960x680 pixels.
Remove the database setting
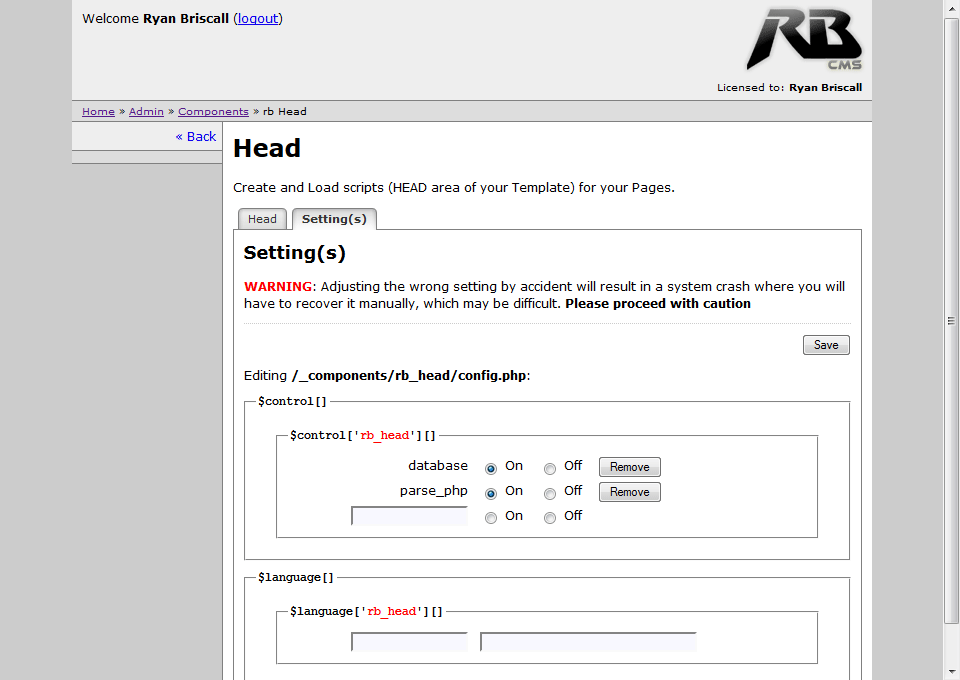[x=629, y=467]
